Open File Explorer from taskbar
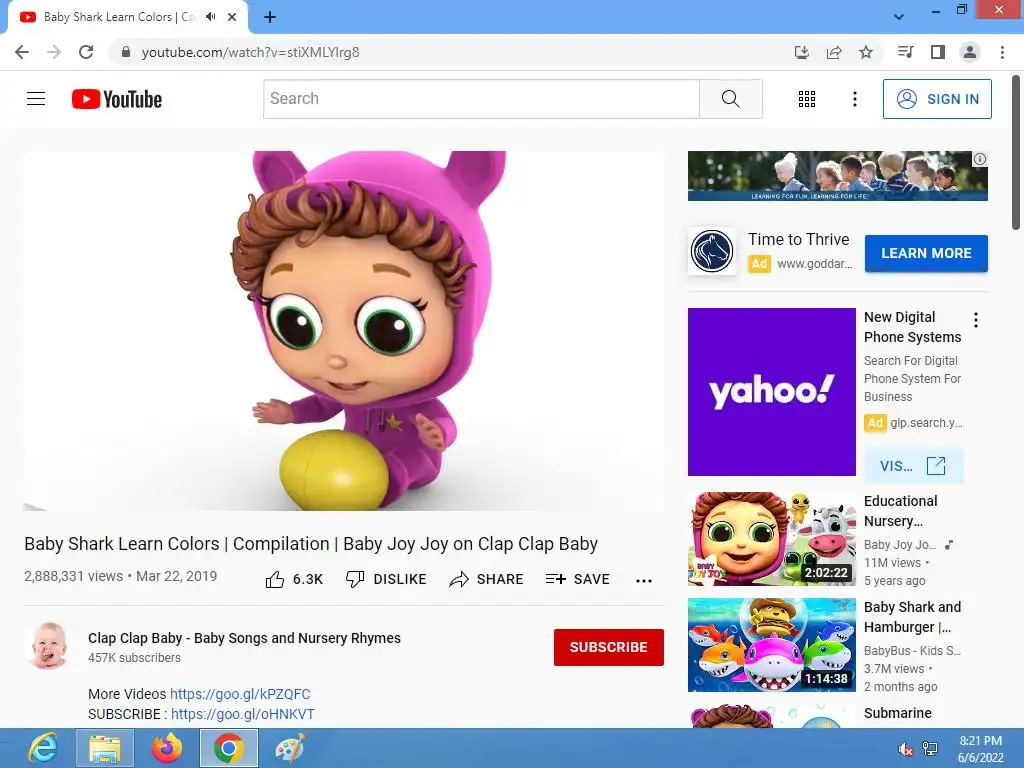This screenshot has width=1024, height=768. point(105,748)
